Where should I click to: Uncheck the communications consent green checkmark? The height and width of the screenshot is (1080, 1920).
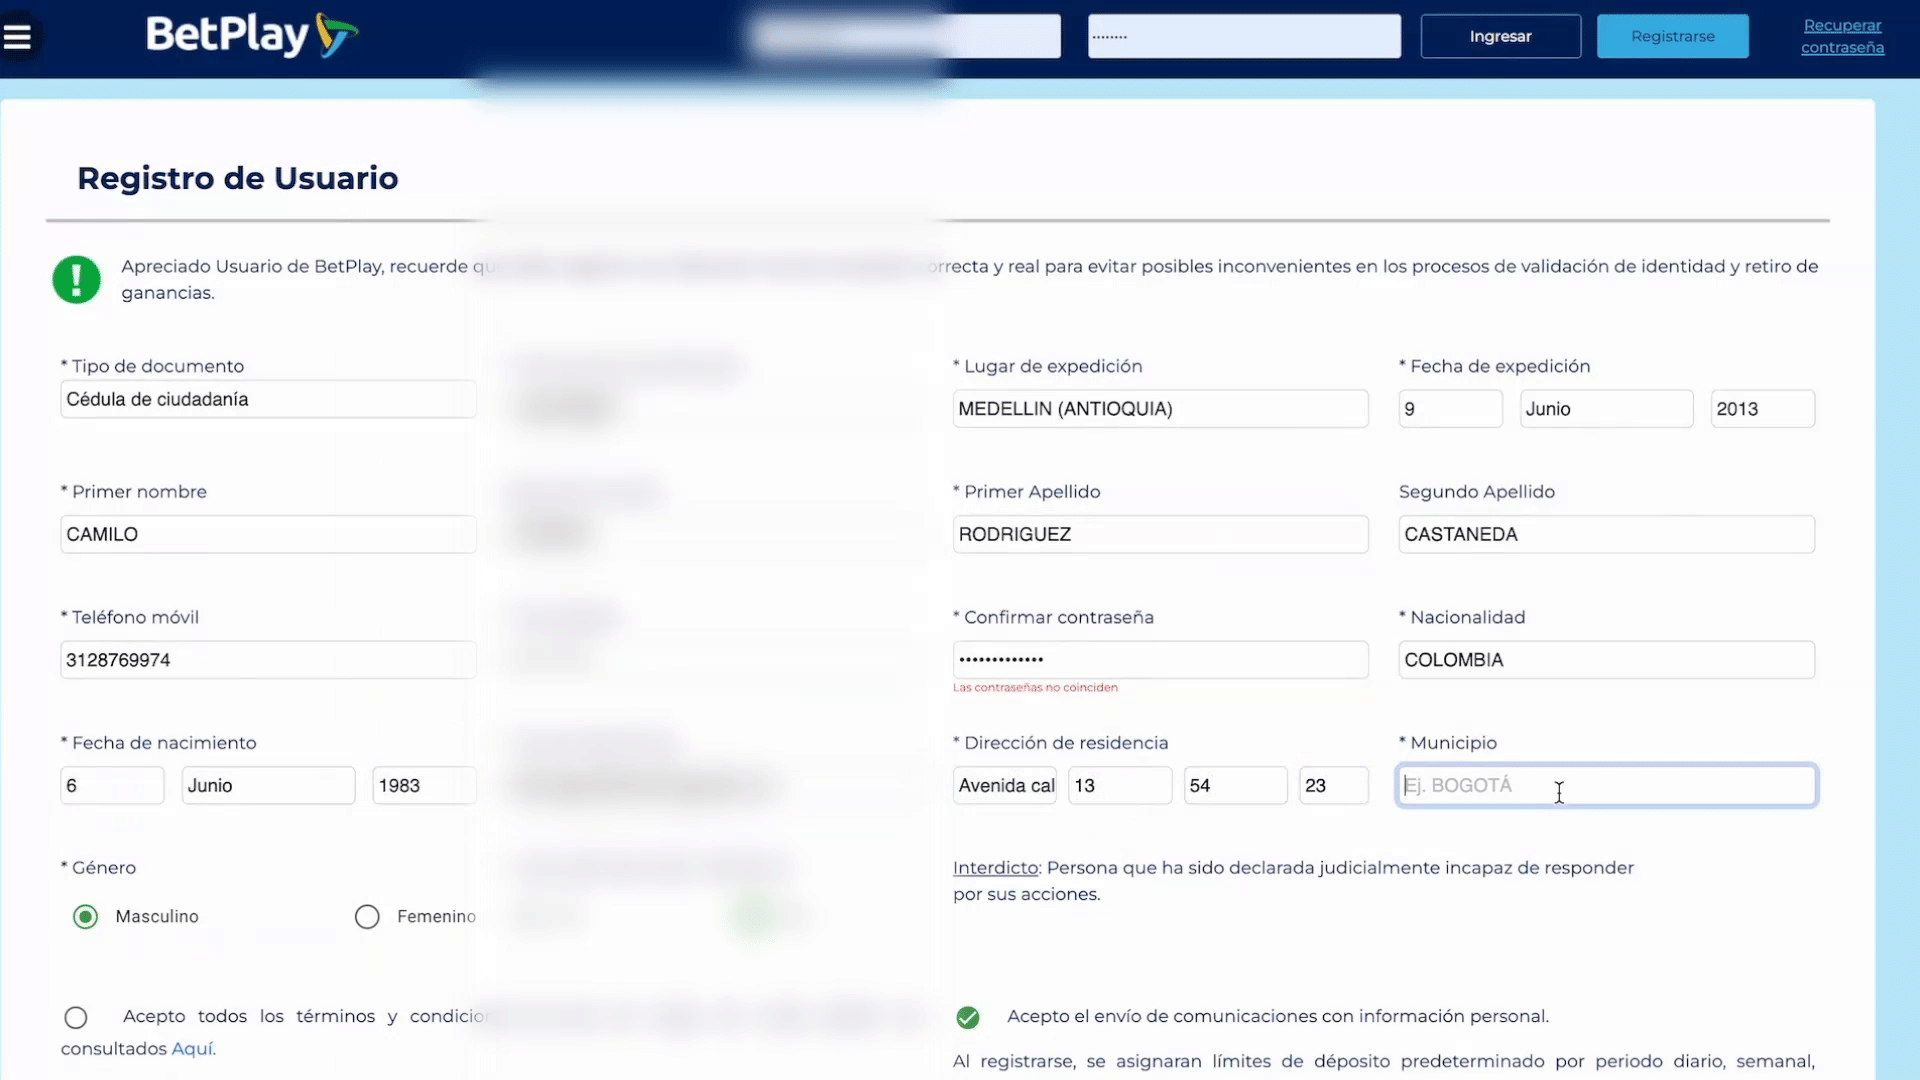[x=968, y=1018]
